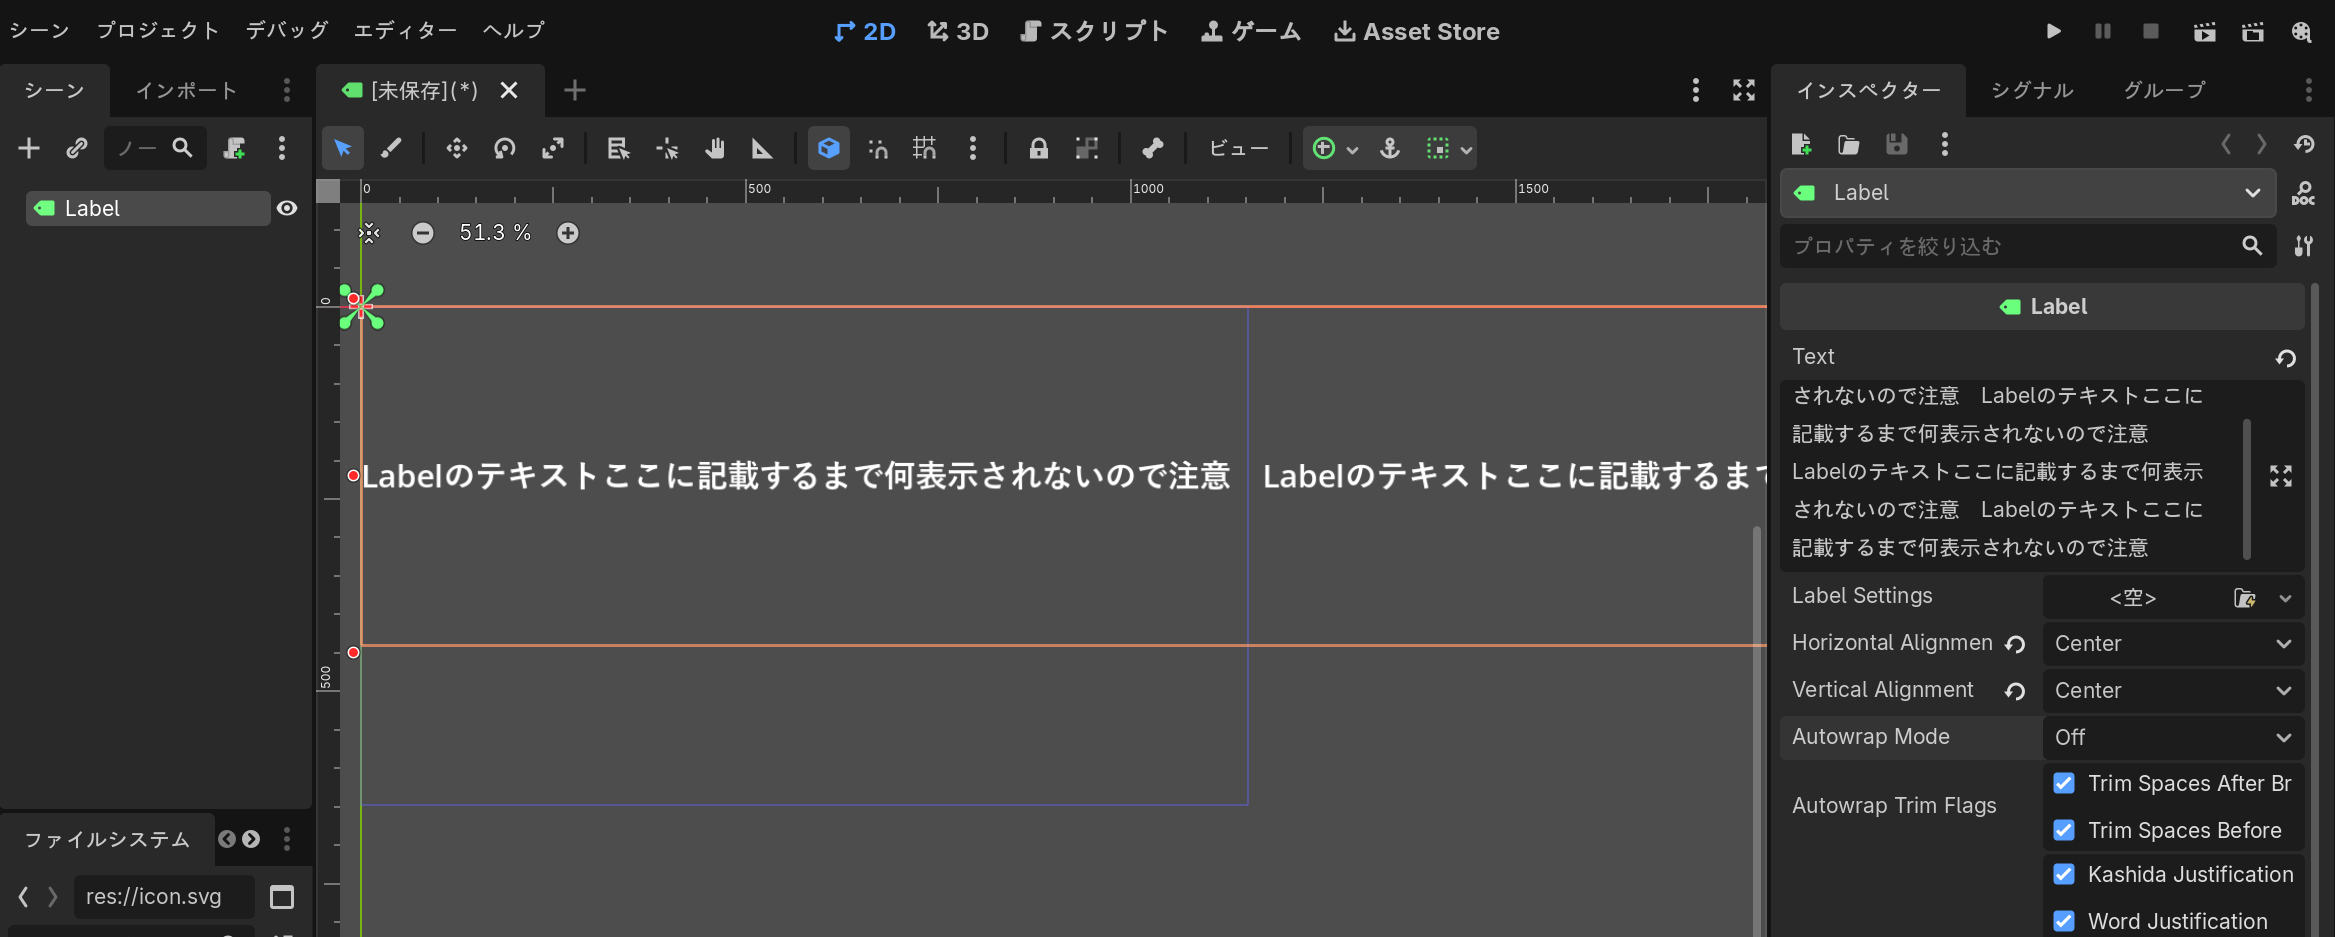Select the Pan Mode hand tool
Image resolution: width=2335 pixels, height=937 pixels.
[714, 148]
